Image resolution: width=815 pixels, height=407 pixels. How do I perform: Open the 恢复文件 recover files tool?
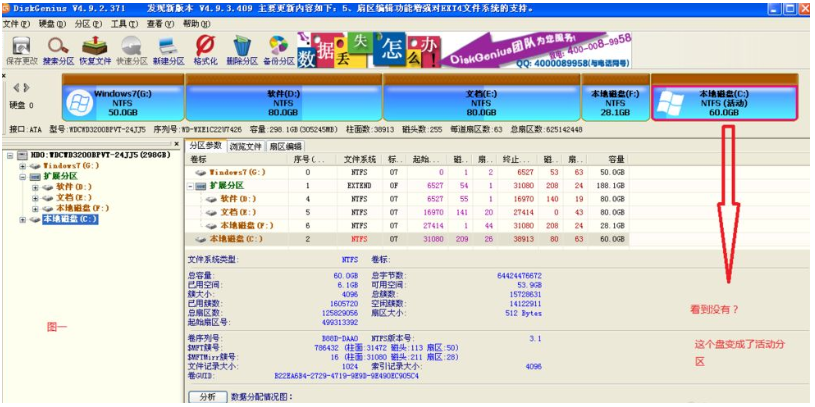tap(95, 48)
